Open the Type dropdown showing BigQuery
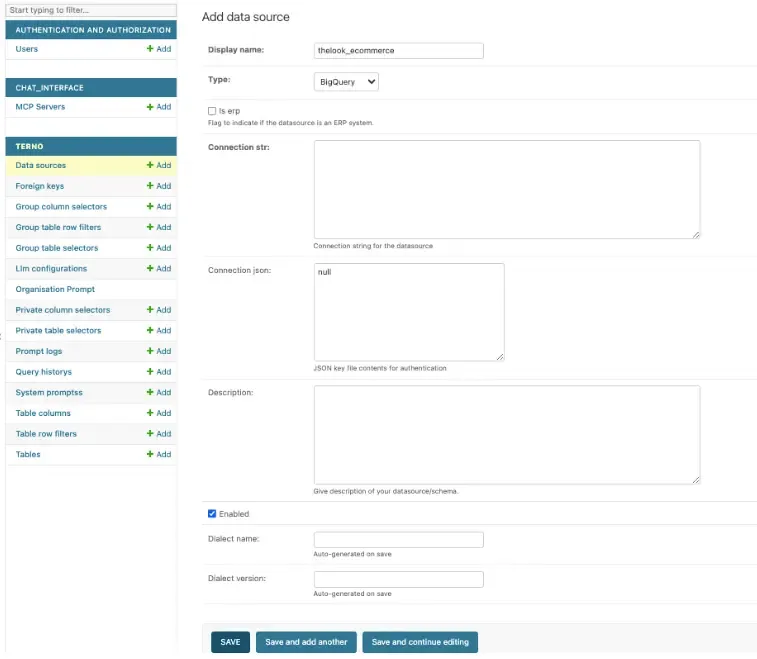This screenshot has height=659, width=757. click(x=346, y=81)
